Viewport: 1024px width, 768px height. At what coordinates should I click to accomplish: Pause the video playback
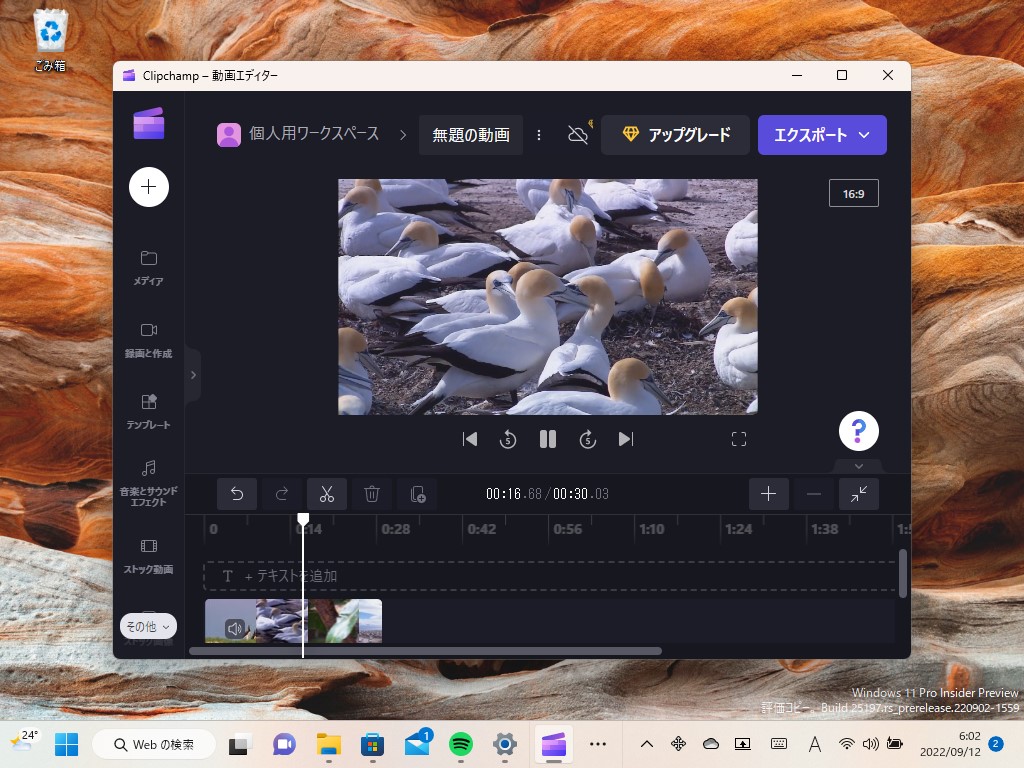pos(547,439)
